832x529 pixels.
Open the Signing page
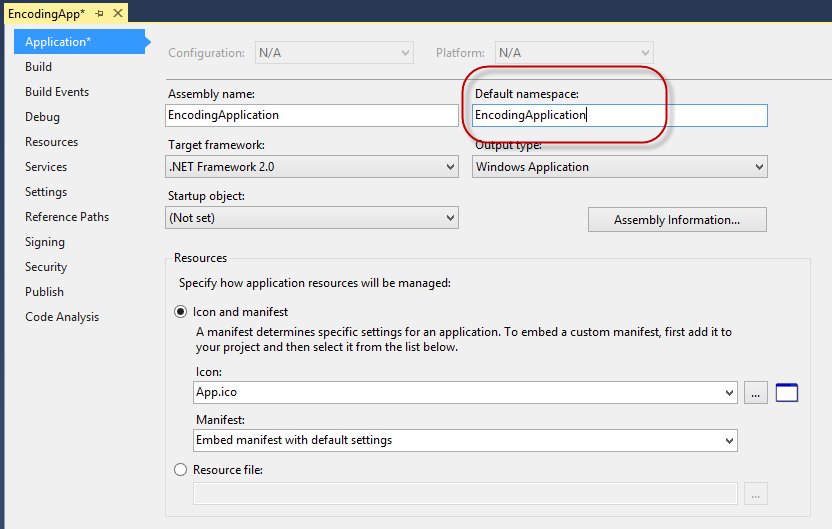[x=45, y=242]
